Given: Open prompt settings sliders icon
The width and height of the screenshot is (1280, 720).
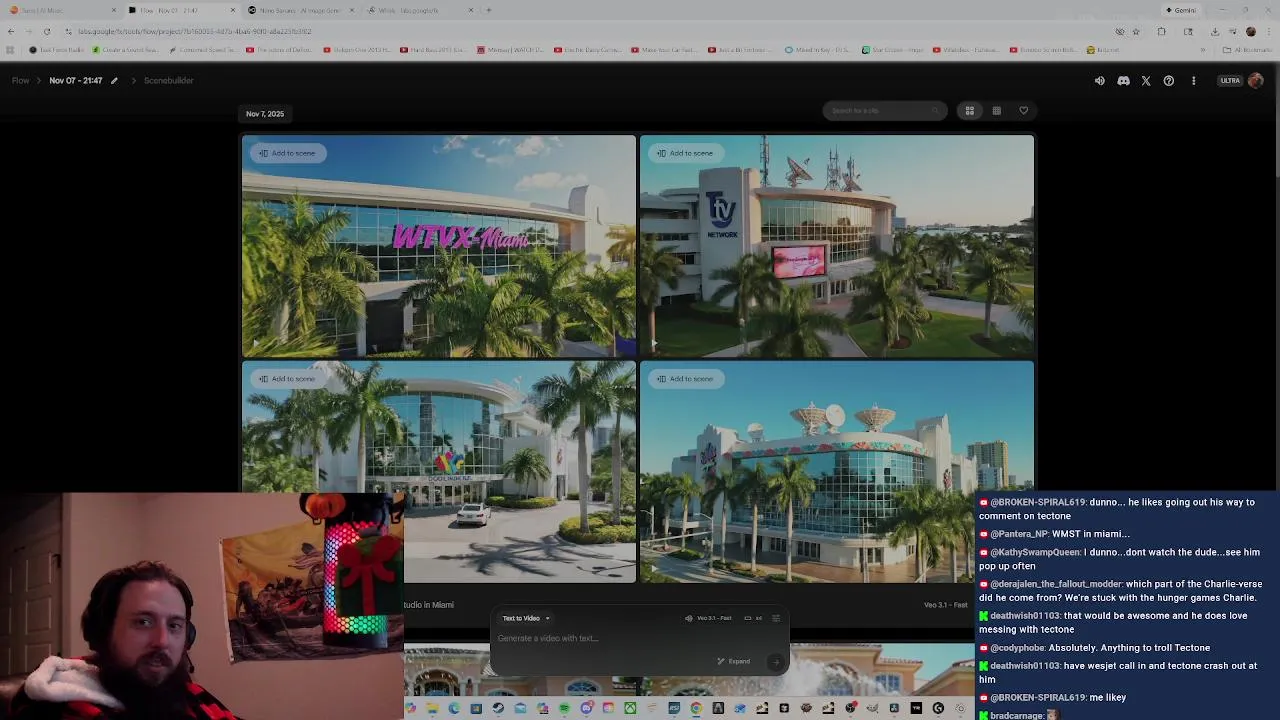Looking at the screenshot, I should pos(776,618).
